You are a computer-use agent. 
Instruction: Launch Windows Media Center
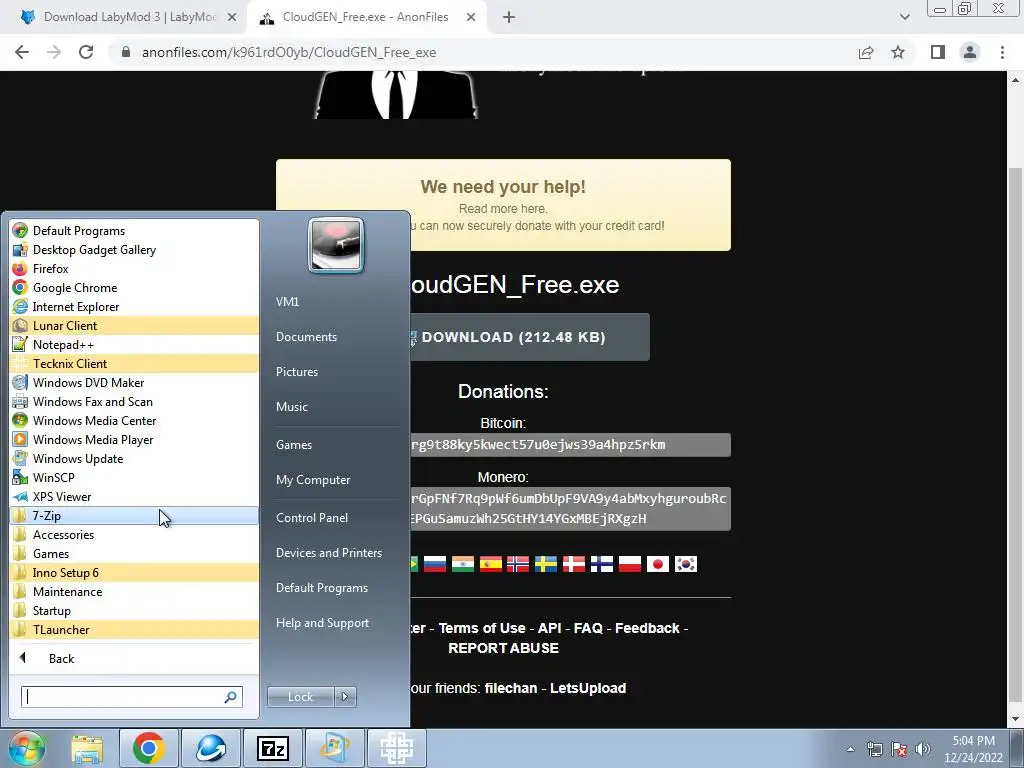pyautogui.click(x=135, y=420)
